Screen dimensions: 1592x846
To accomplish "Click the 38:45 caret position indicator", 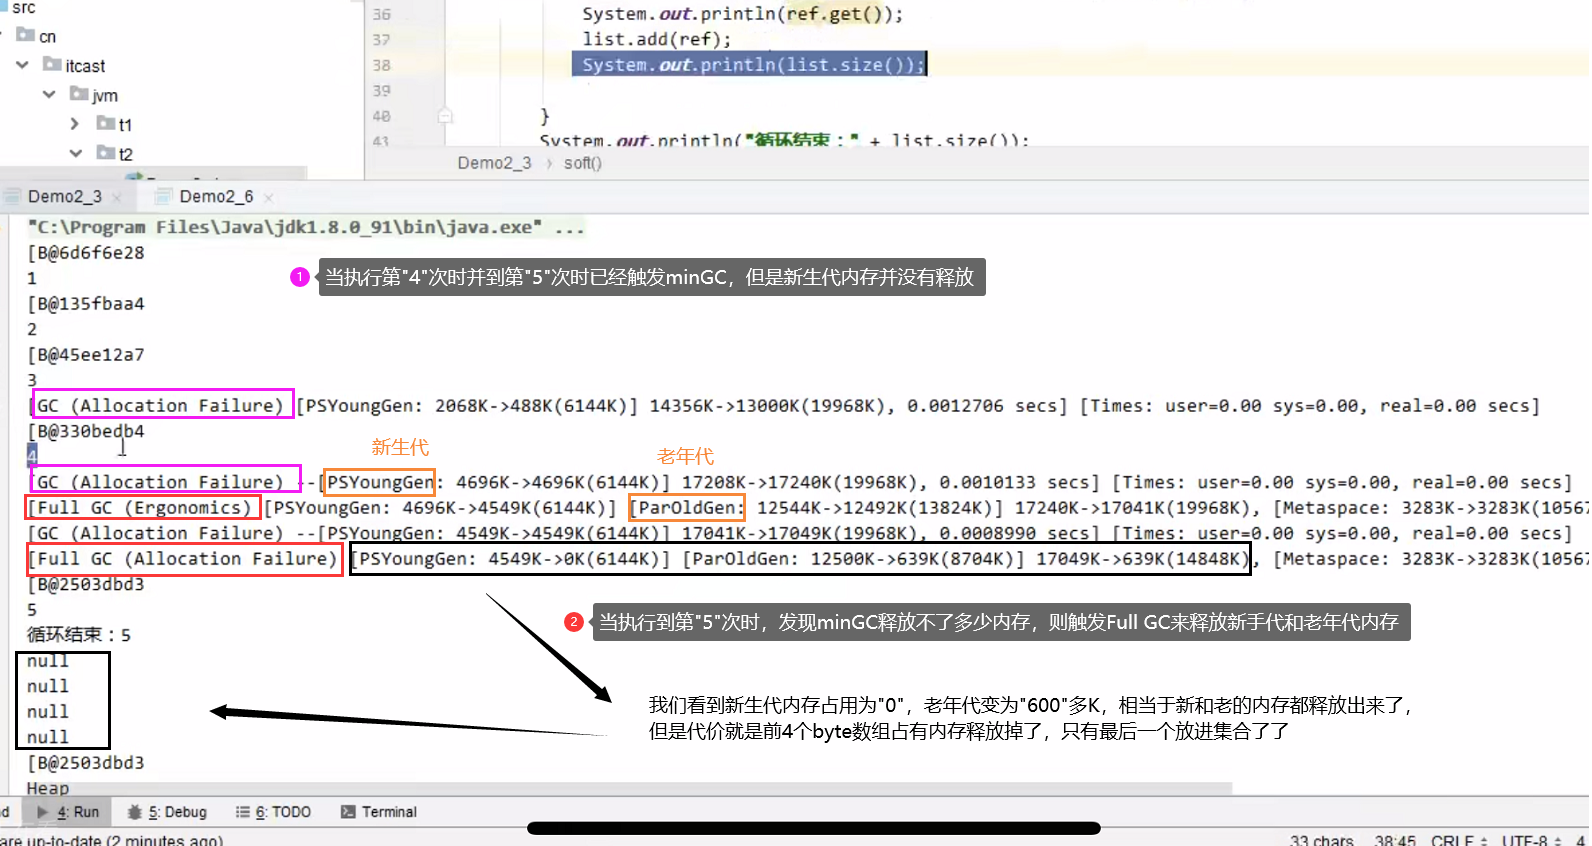I will (x=1395, y=840).
